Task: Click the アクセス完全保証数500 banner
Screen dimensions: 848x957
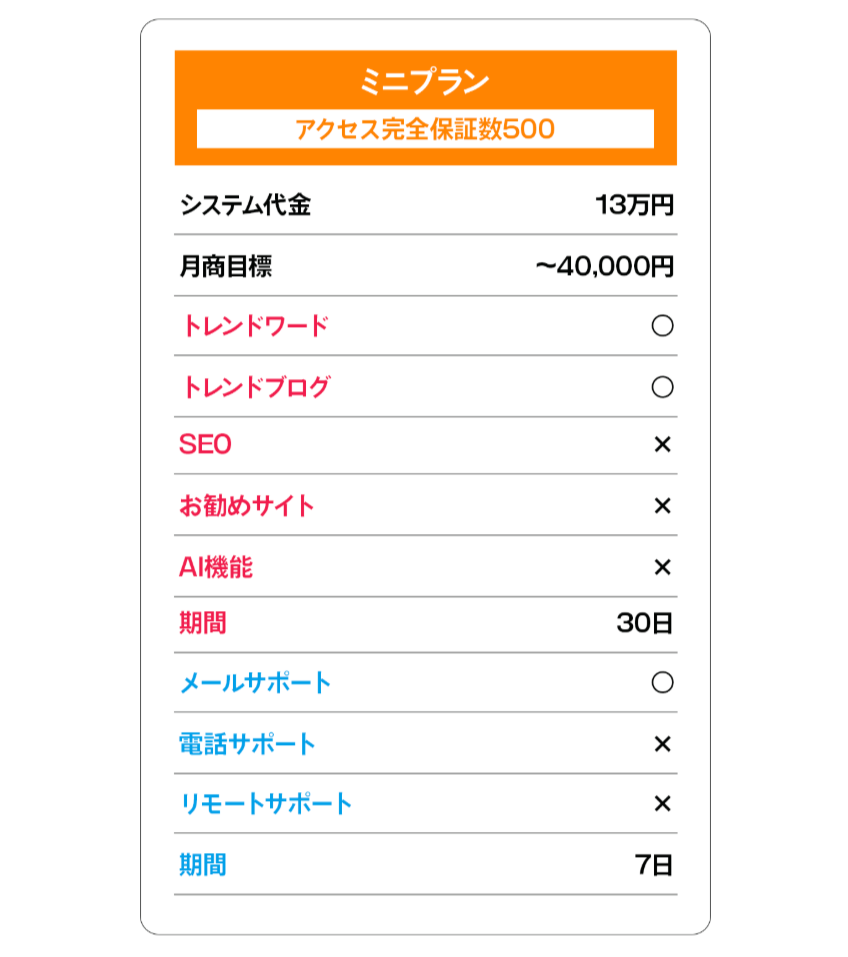Action: 425,129
